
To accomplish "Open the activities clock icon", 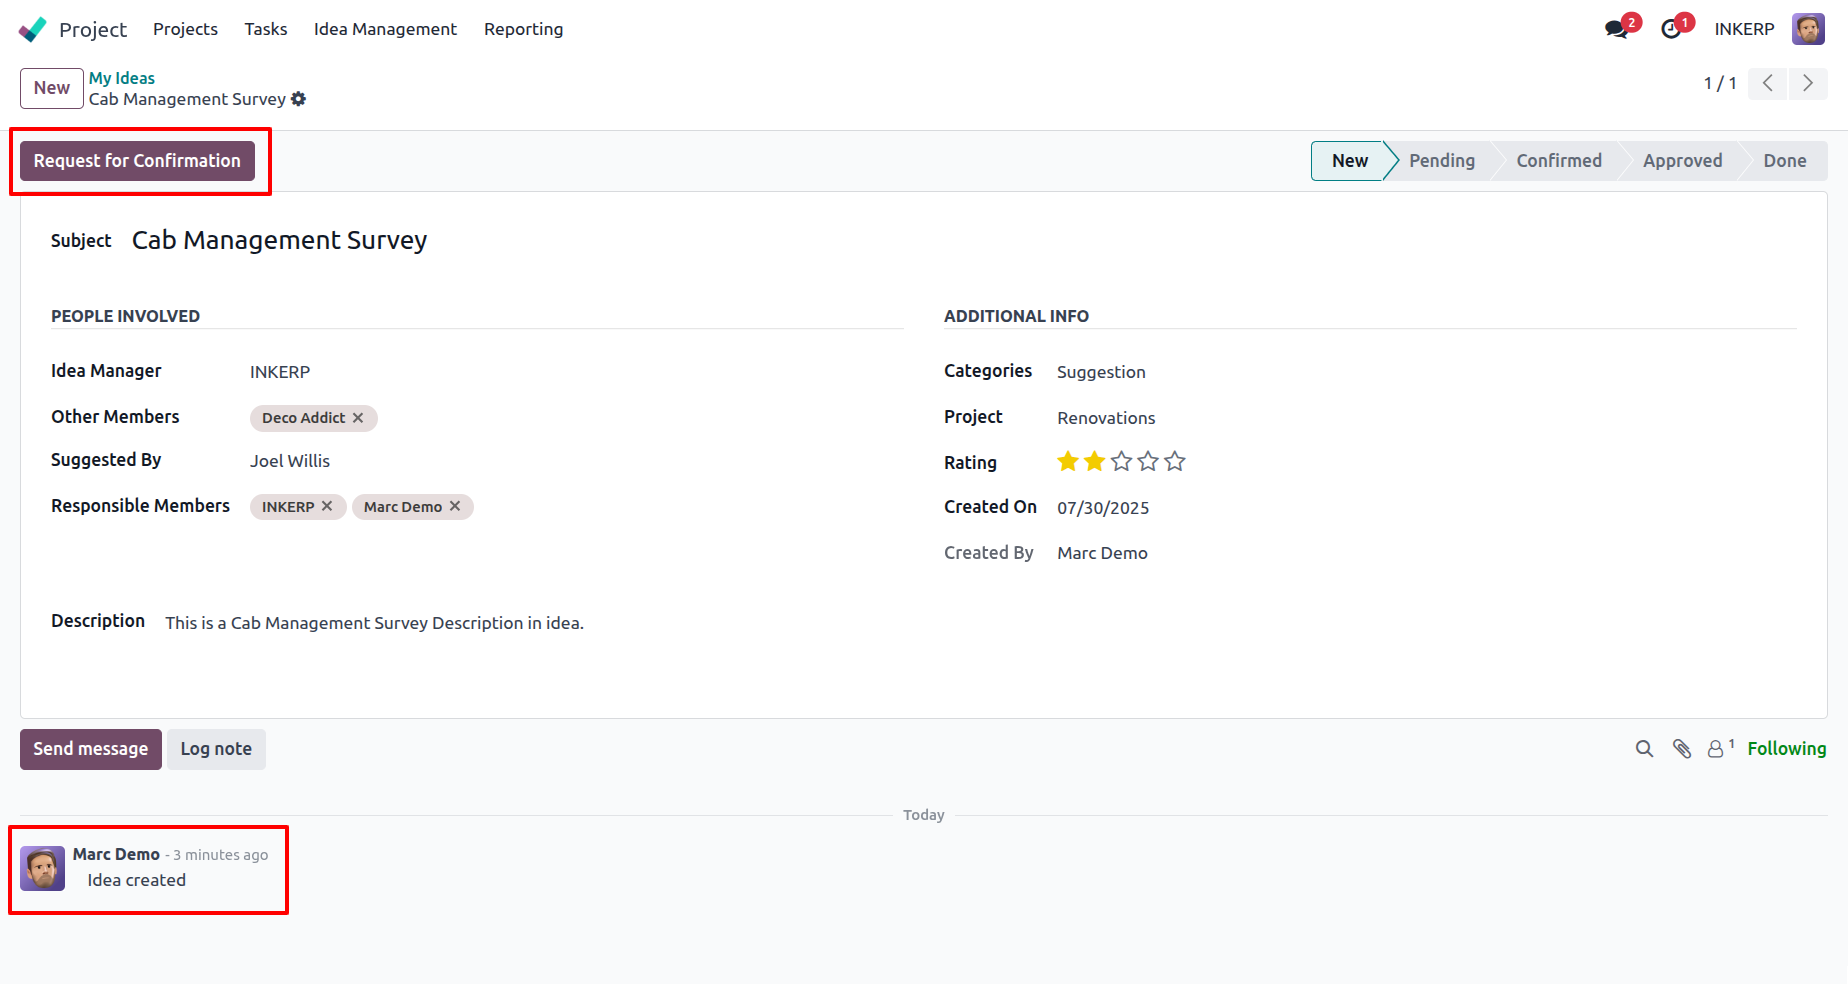I will pos(1671,29).
